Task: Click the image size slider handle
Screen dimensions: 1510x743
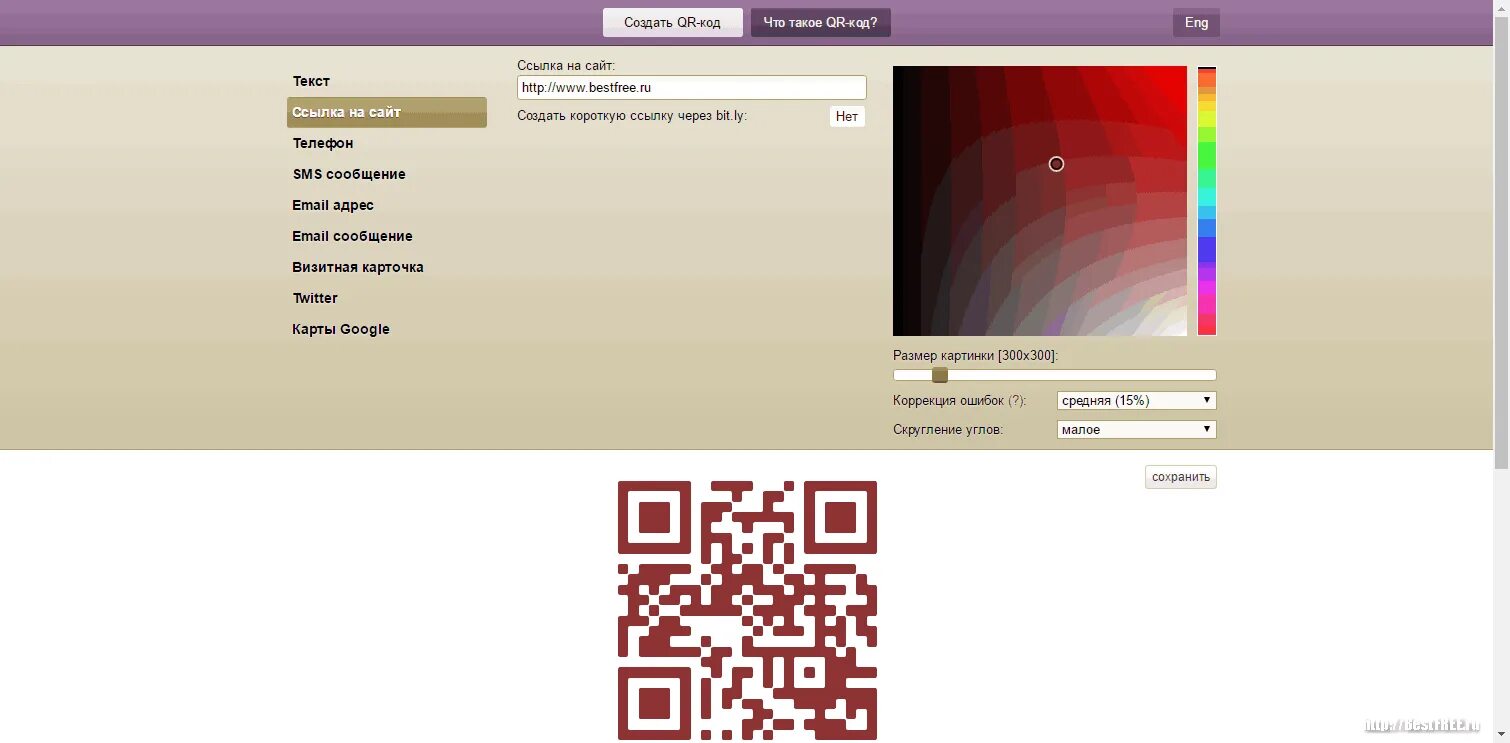Action: point(940,375)
